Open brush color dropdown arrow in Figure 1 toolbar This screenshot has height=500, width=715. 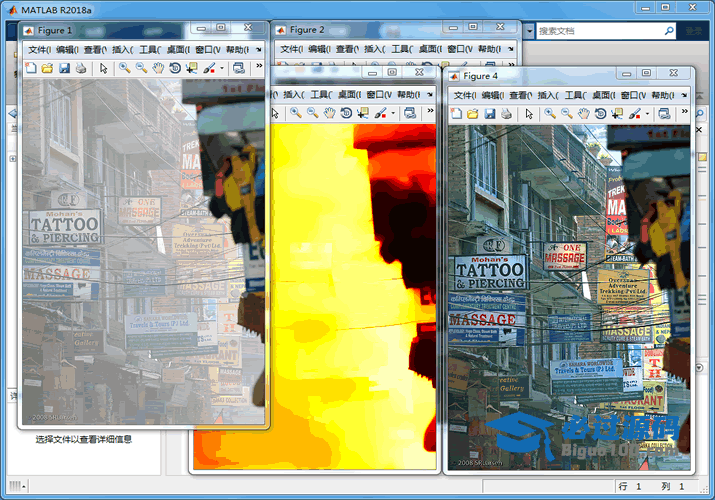click(222, 69)
